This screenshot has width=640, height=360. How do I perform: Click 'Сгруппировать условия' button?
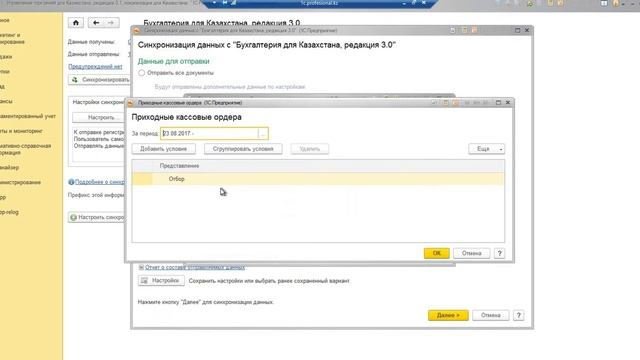coord(243,149)
